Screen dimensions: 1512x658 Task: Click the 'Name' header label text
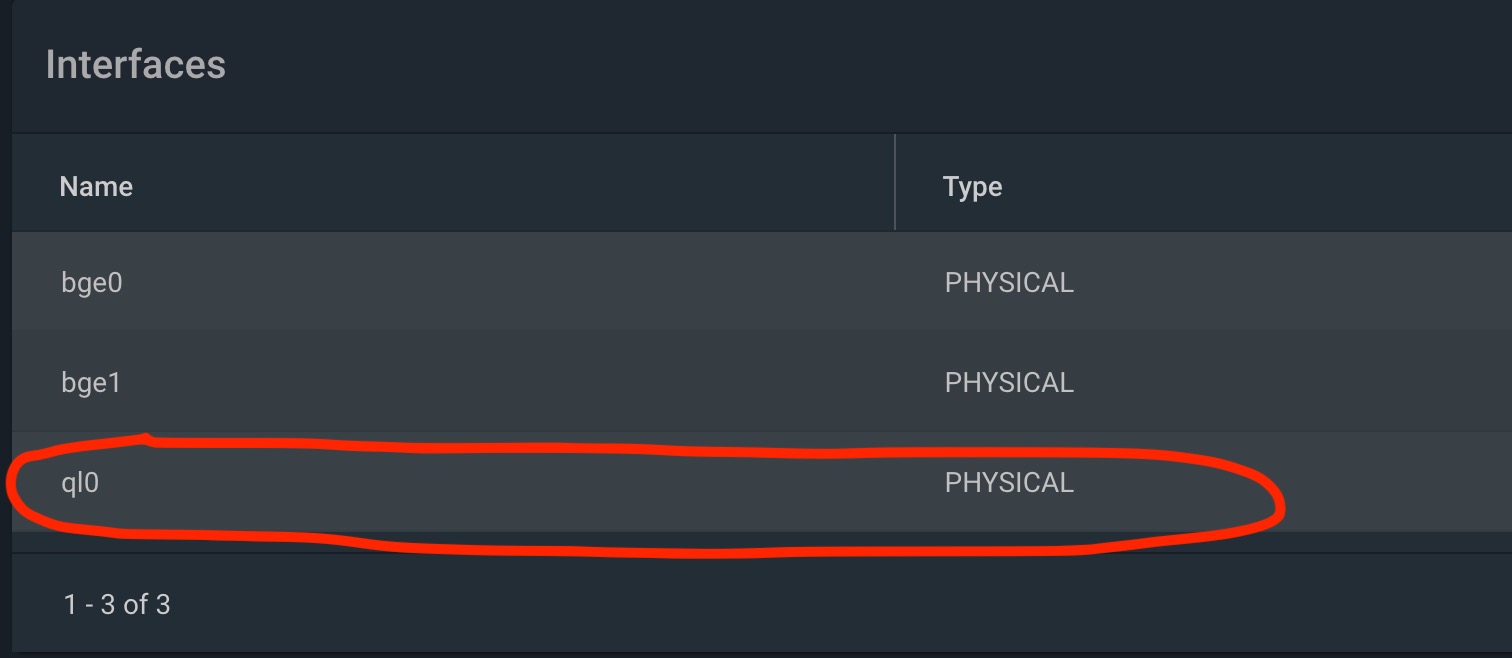point(96,186)
